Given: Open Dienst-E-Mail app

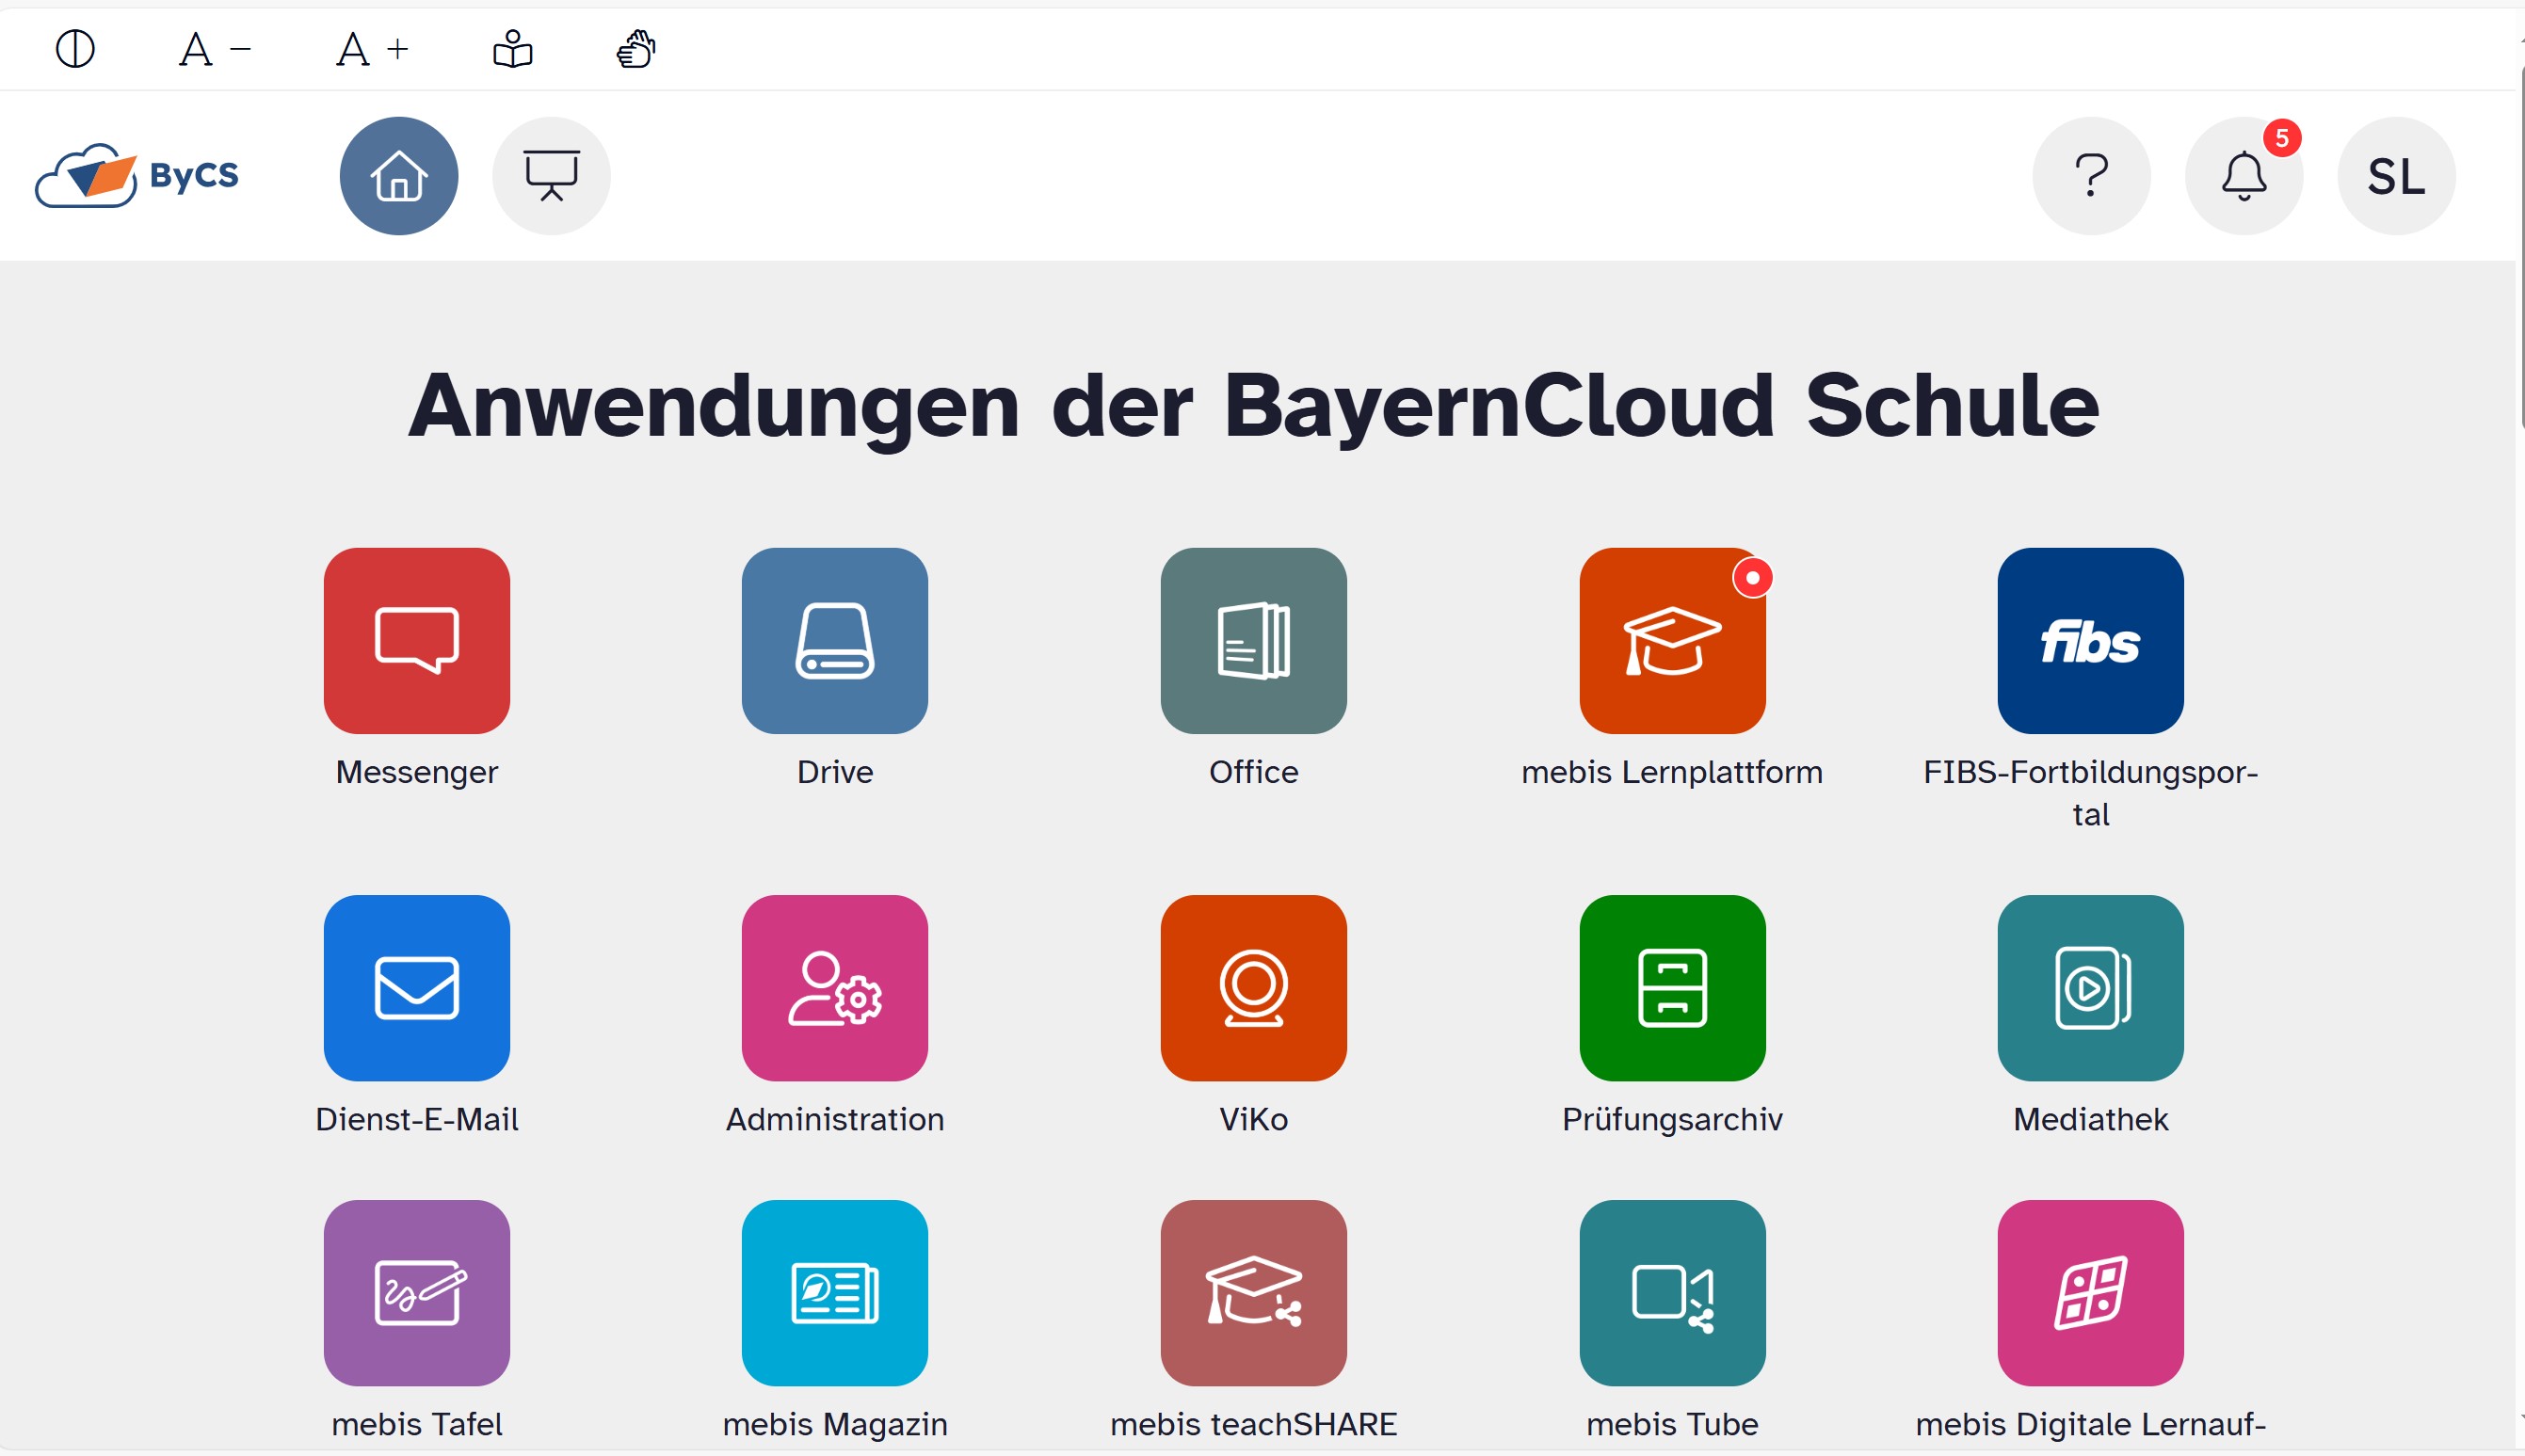Looking at the screenshot, I should click(416, 987).
